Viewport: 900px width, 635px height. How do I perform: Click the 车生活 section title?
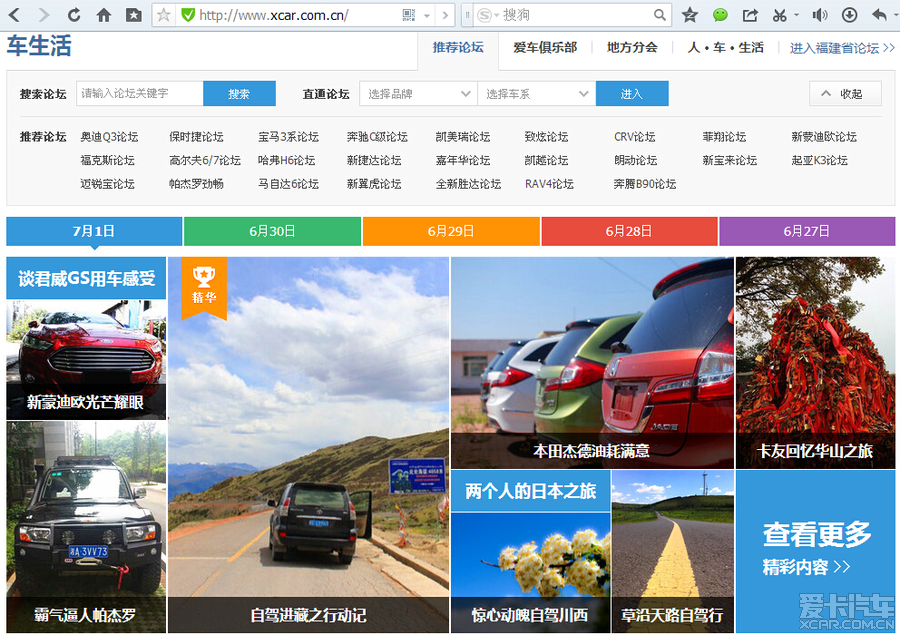(39, 46)
